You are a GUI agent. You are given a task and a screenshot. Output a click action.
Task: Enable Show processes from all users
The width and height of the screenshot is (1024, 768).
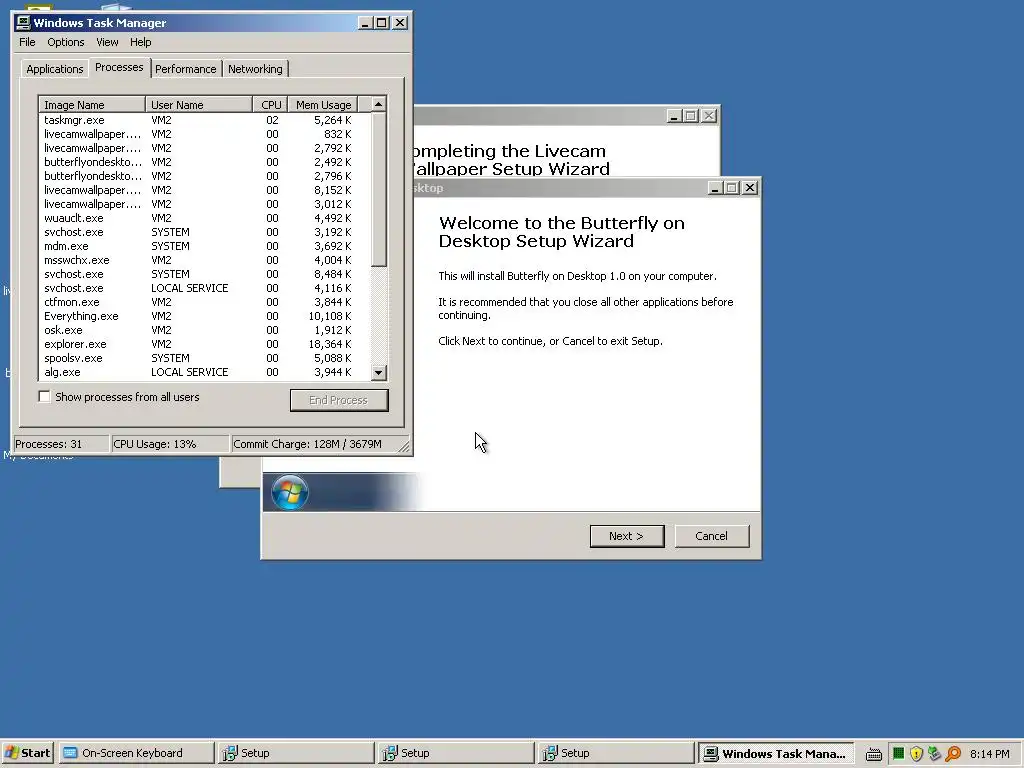[44, 396]
